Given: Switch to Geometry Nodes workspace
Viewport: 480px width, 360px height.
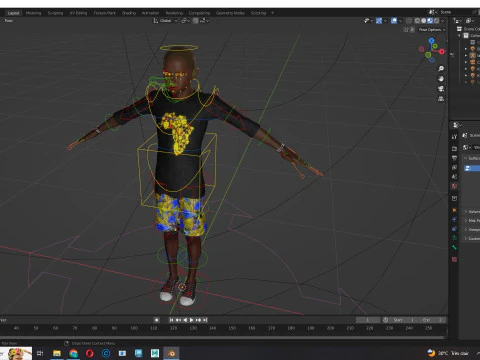Looking at the screenshot, I should click(x=230, y=13).
